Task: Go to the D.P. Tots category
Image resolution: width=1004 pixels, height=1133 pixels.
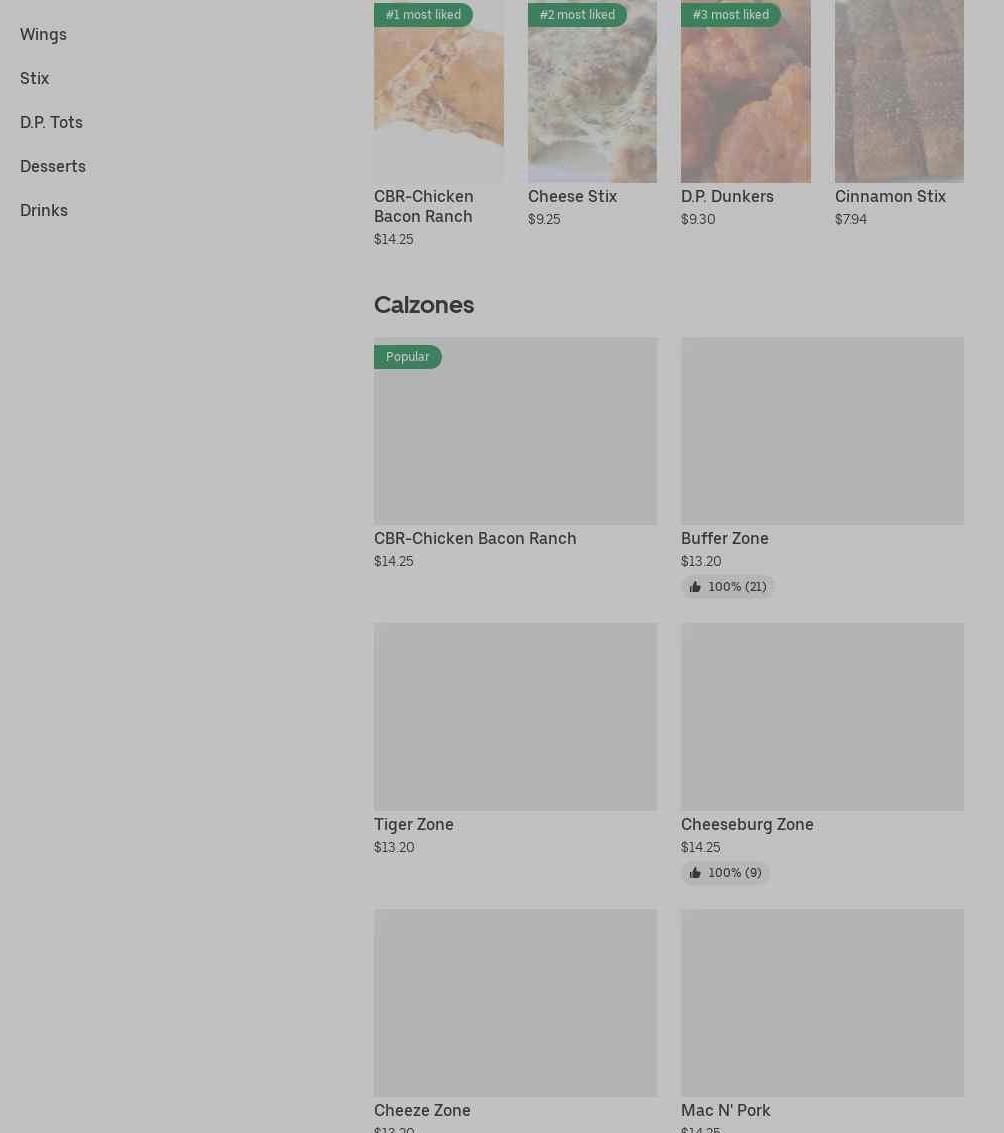Action: coord(51,122)
